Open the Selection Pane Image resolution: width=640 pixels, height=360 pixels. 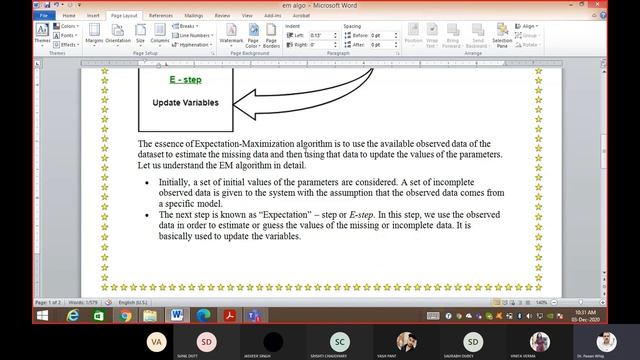[502, 35]
